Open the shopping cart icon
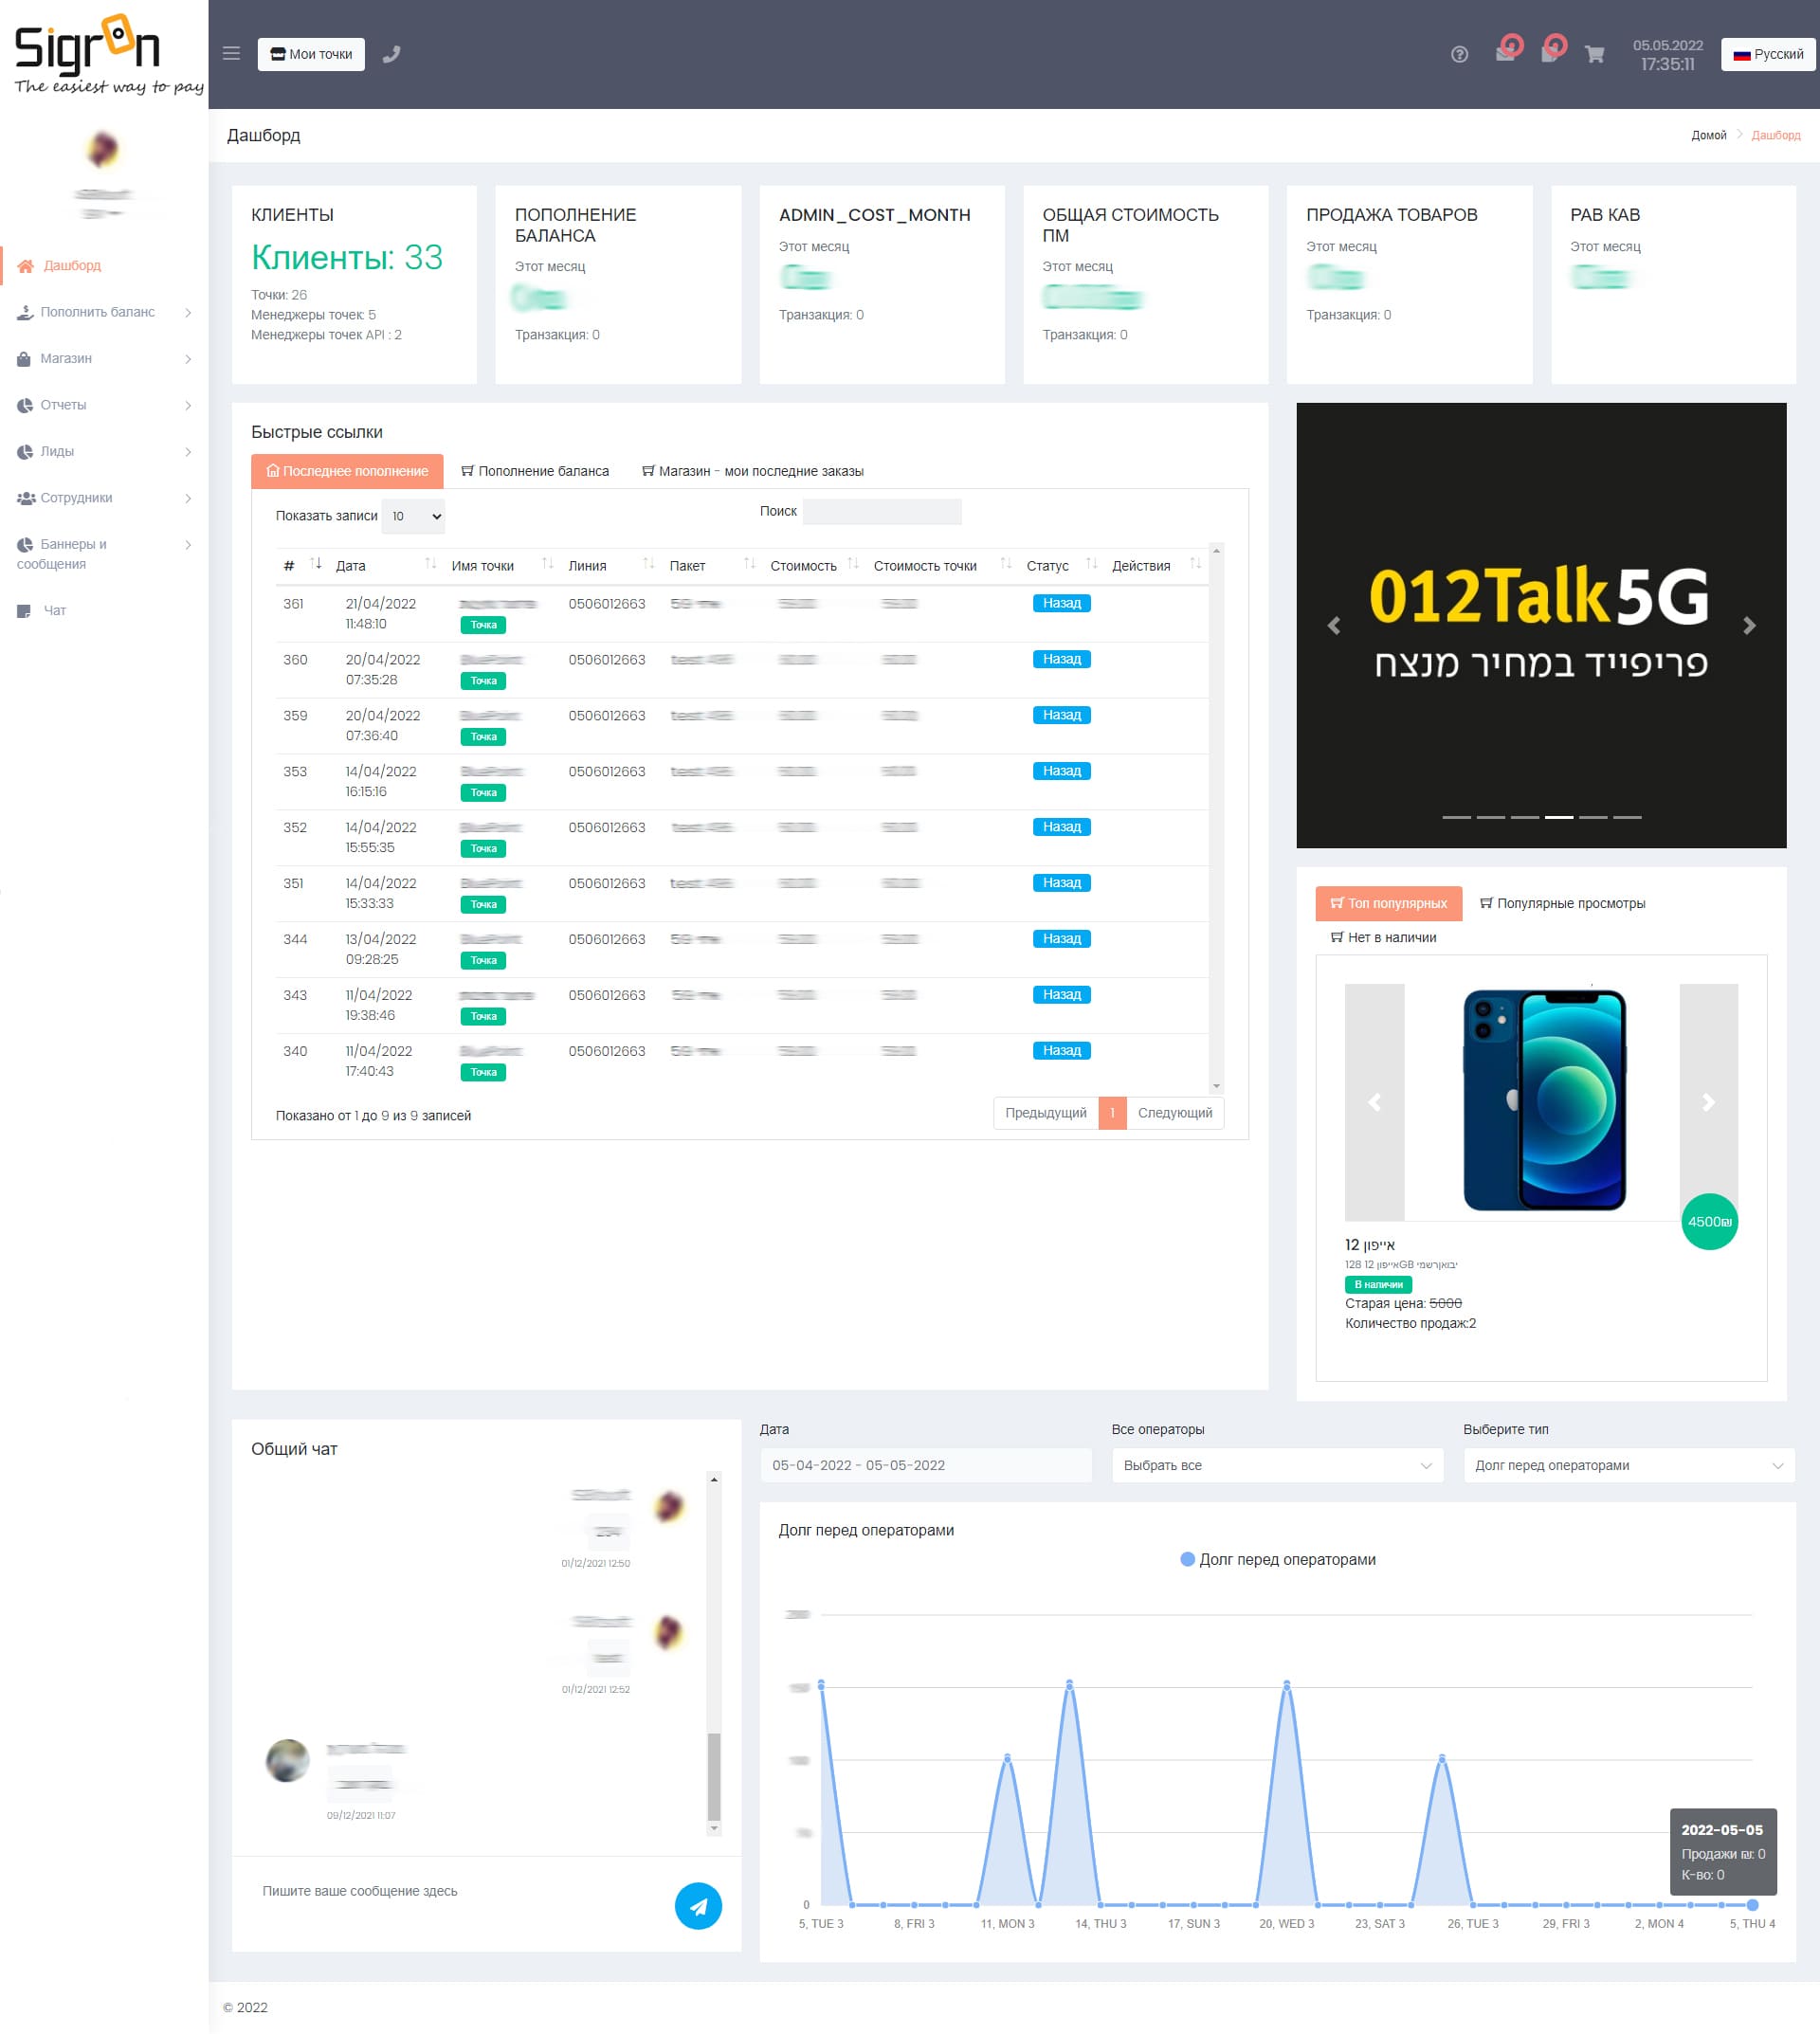The image size is (1820, 2034). [x=1594, y=55]
